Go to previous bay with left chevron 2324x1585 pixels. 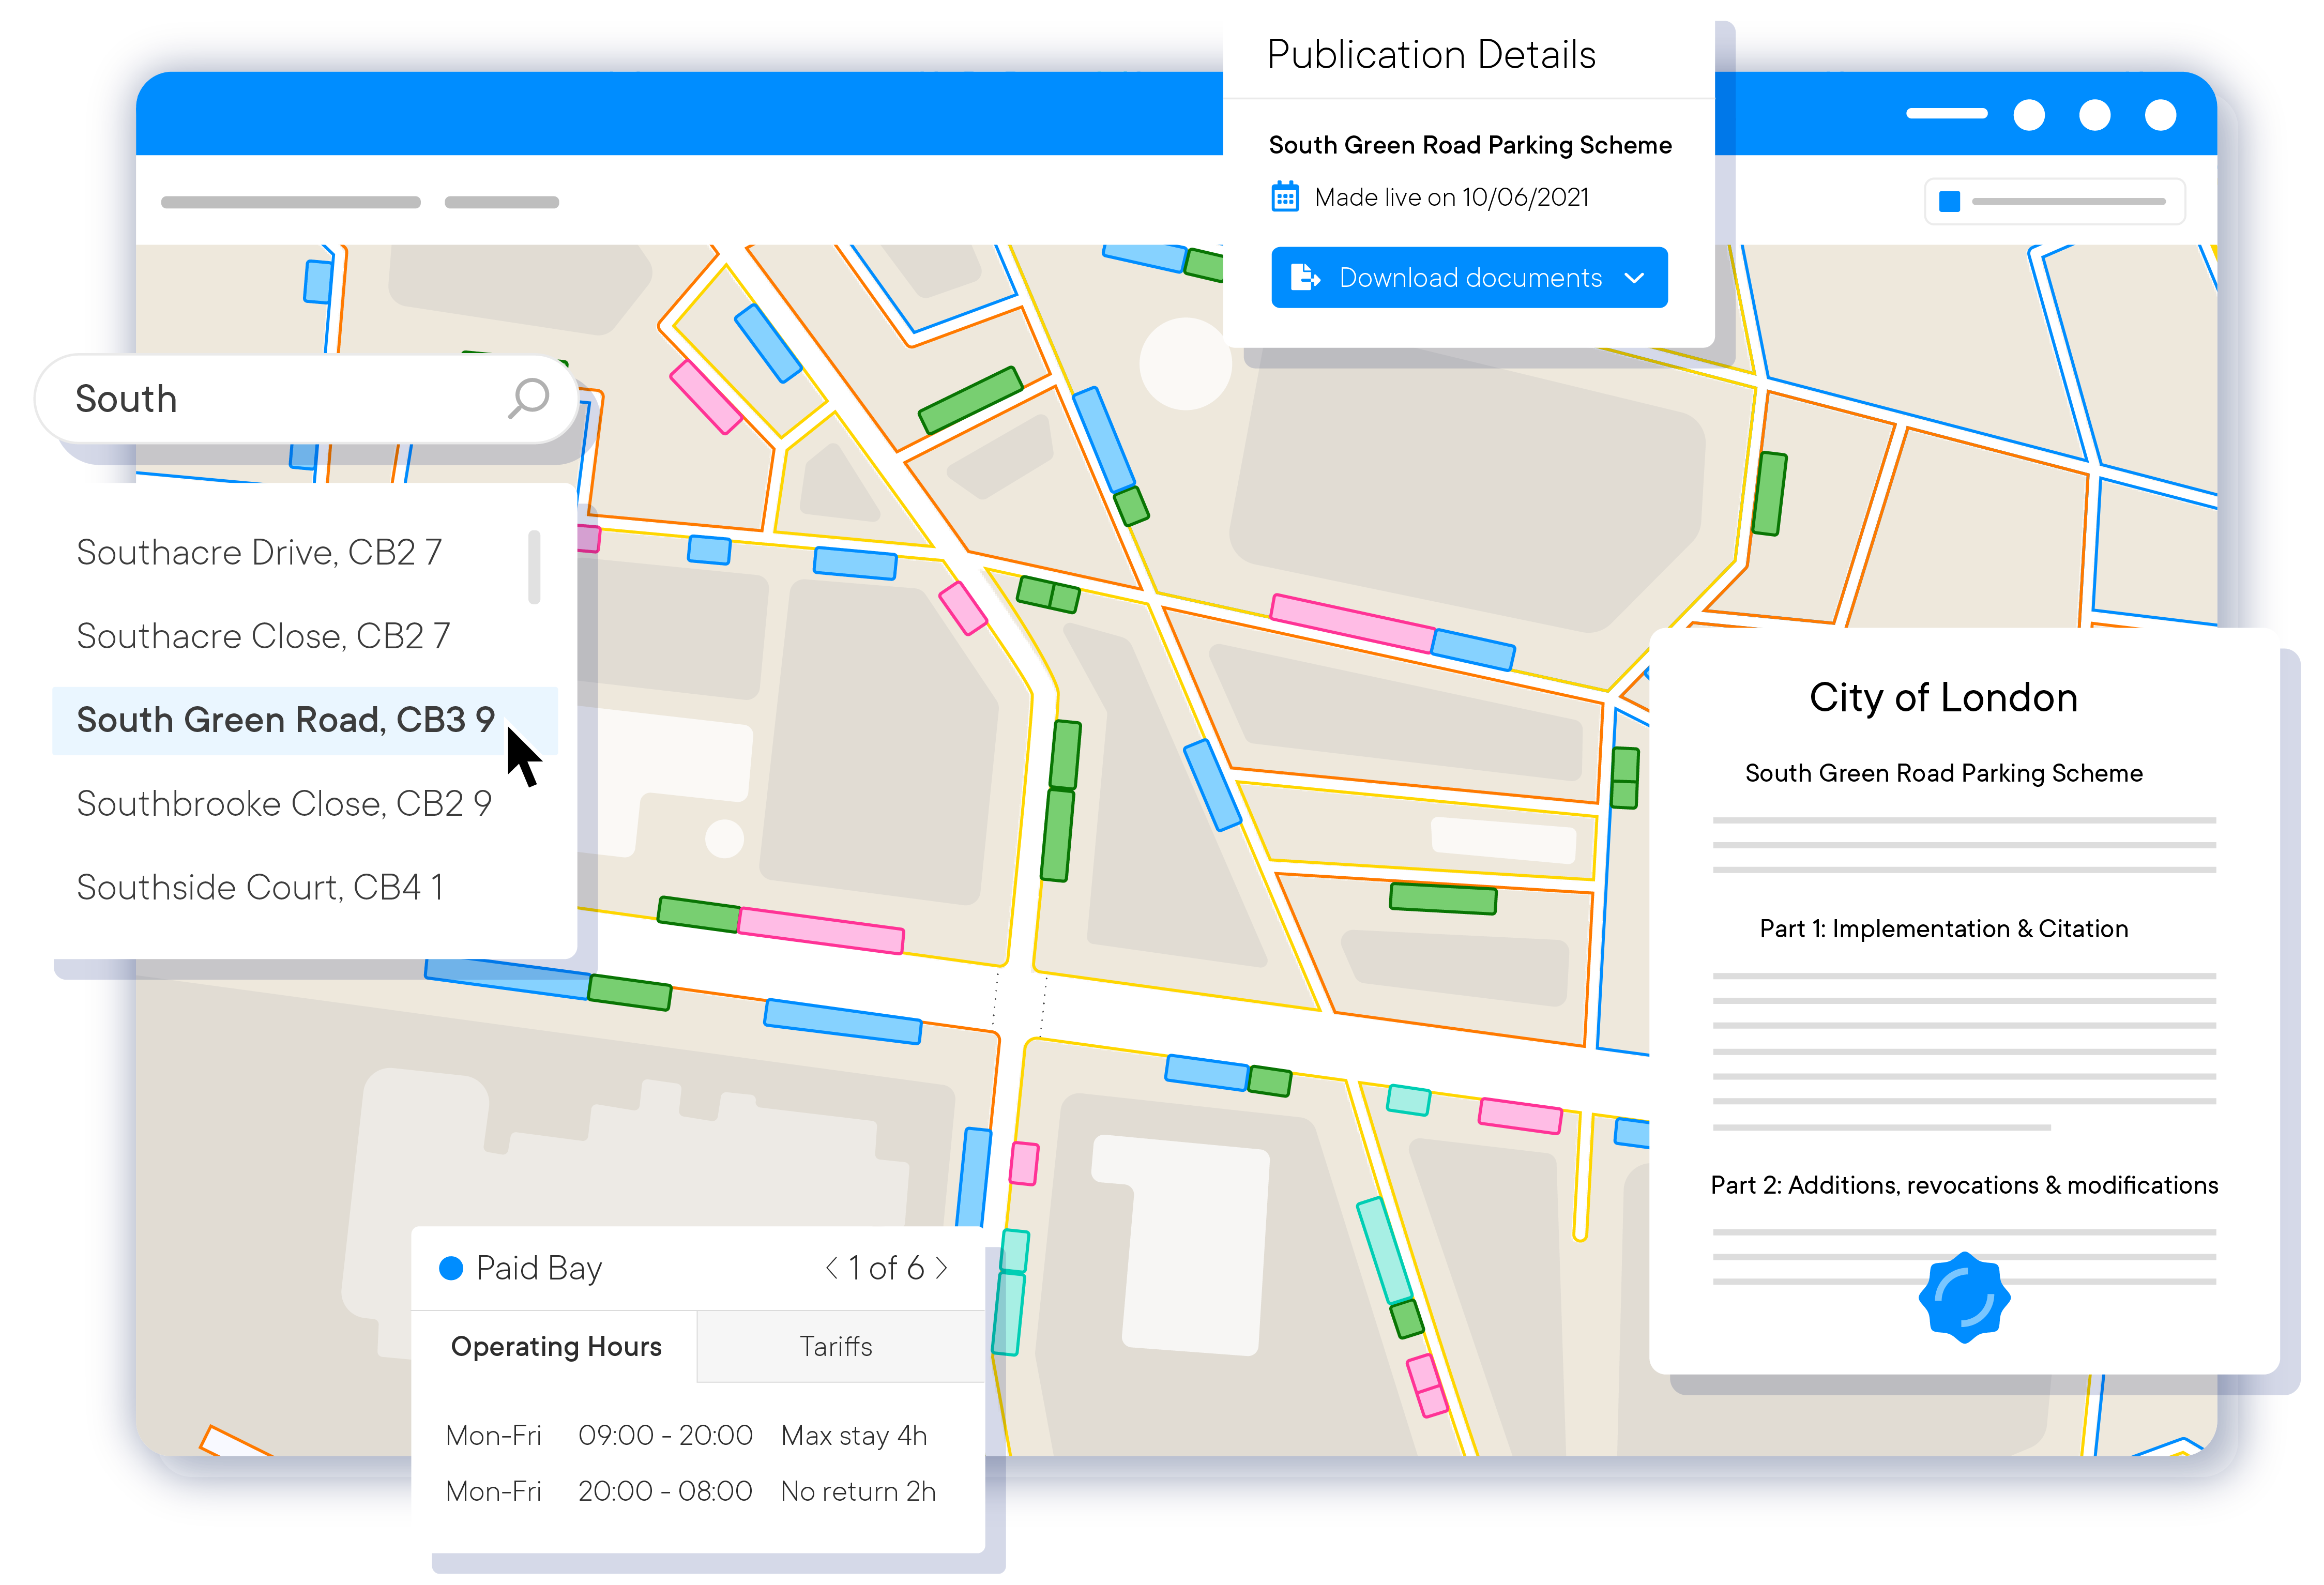tap(831, 1267)
